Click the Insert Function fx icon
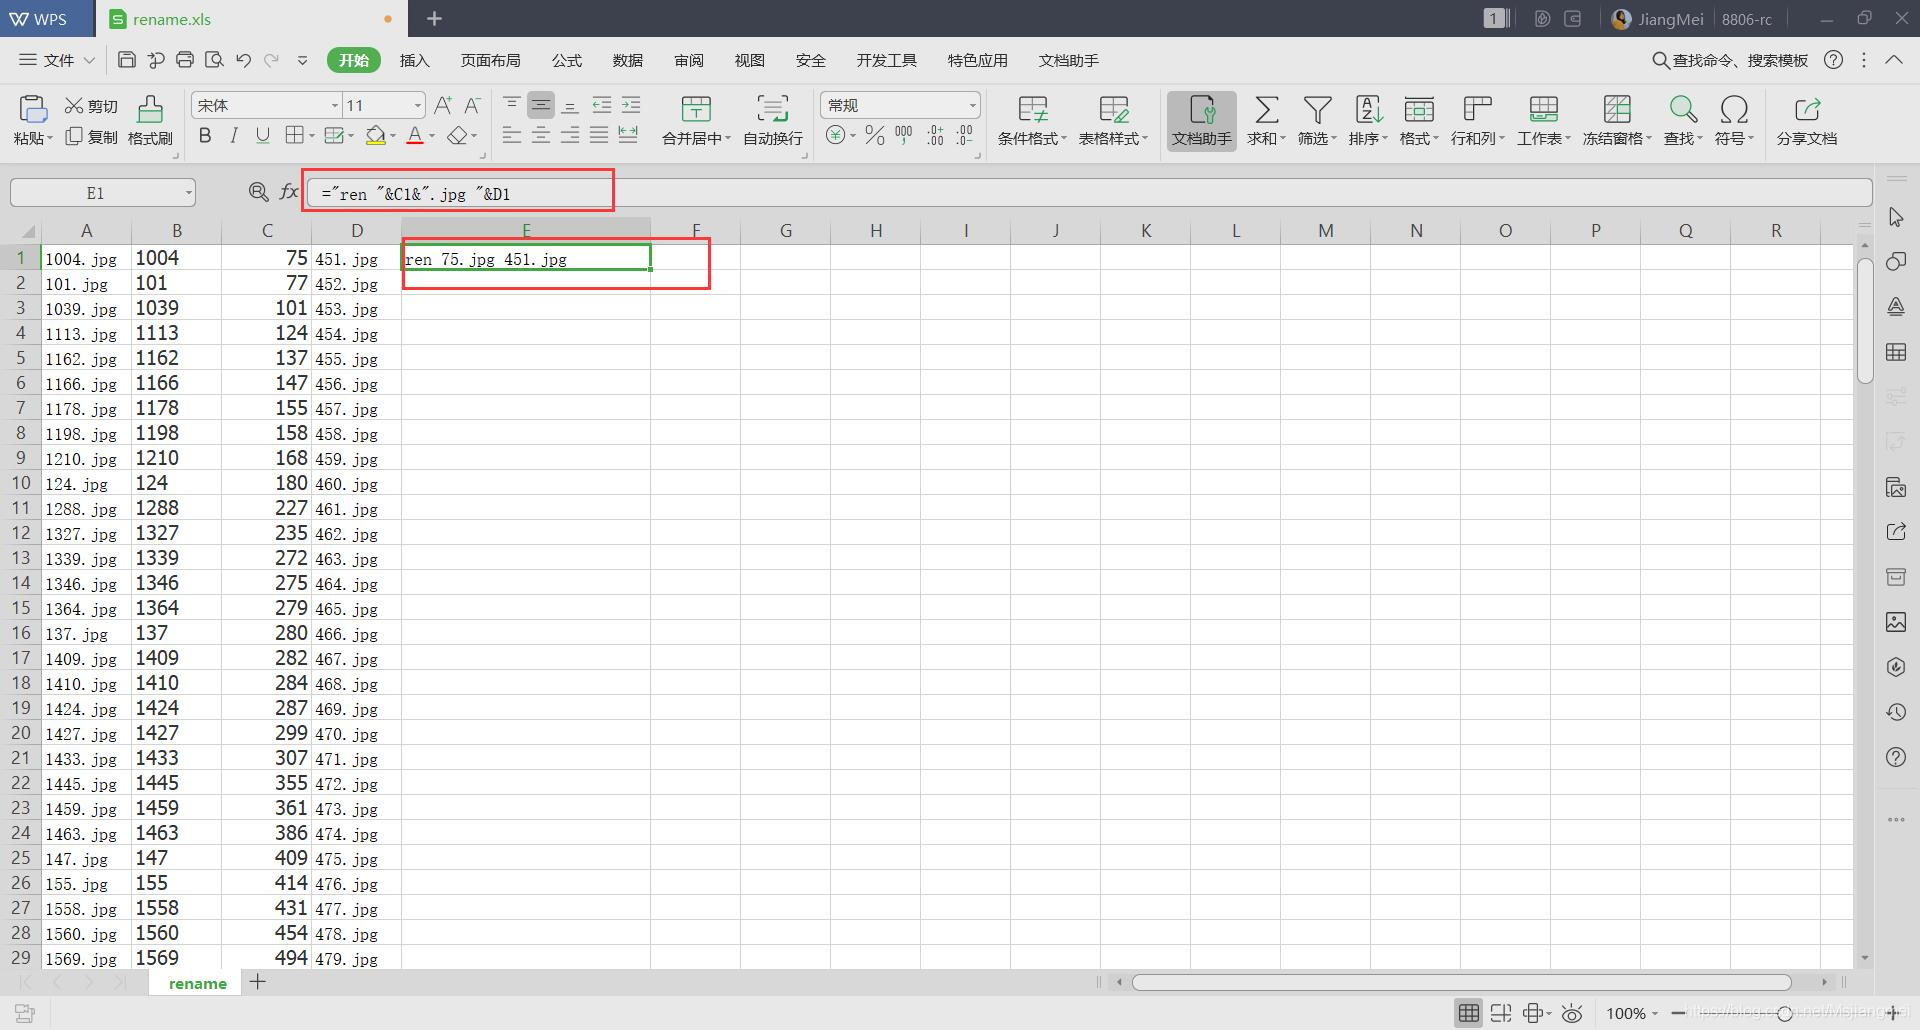The width and height of the screenshot is (1920, 1030). coord(289,191)
